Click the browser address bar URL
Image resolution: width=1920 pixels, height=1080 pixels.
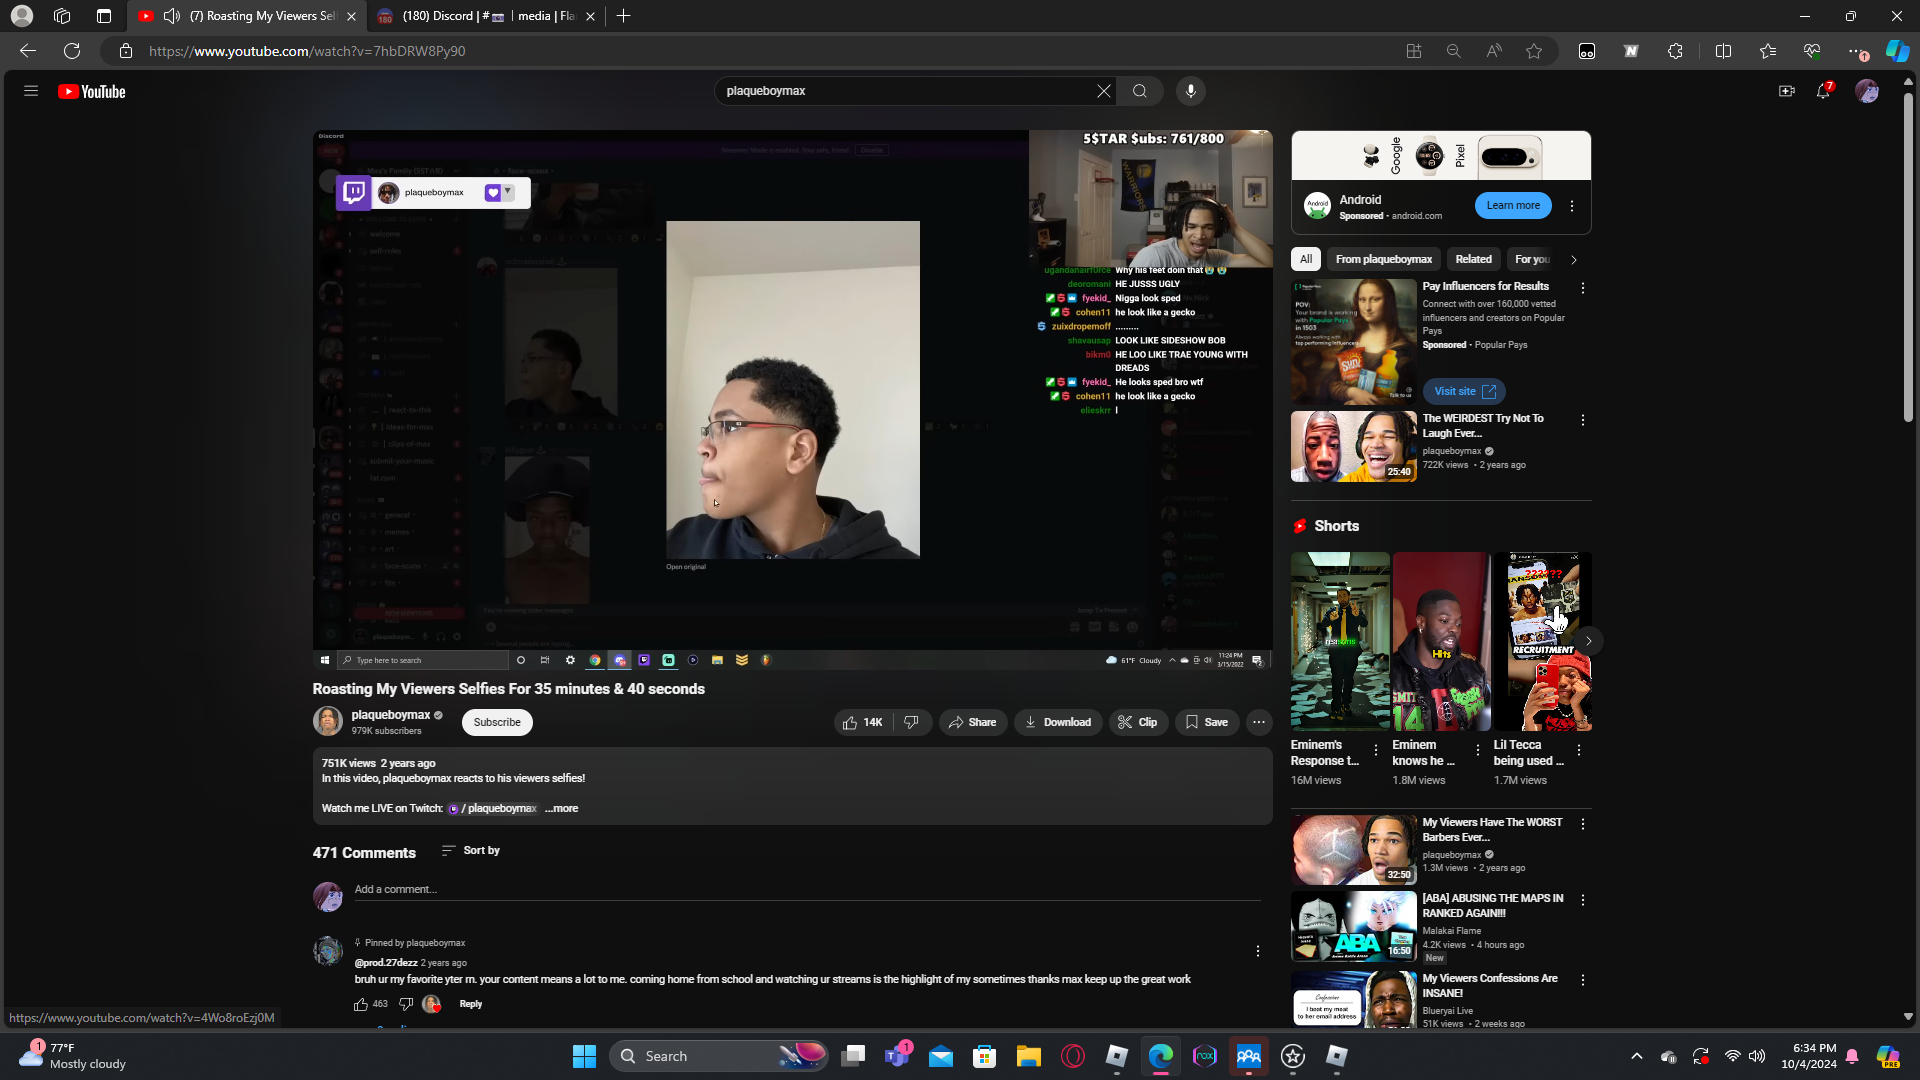point(307,51)
